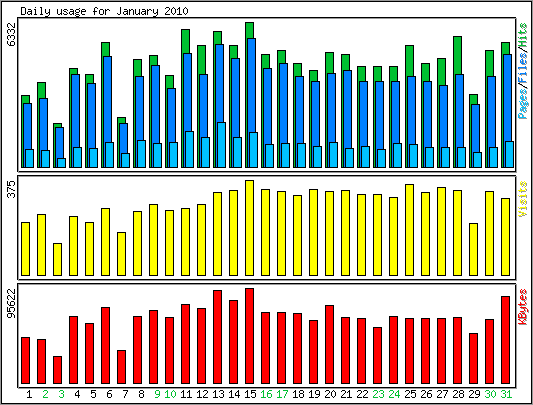Click the "Daily usage for January 2010" title
Screen dimensions: 533x405
pos(104,11)
